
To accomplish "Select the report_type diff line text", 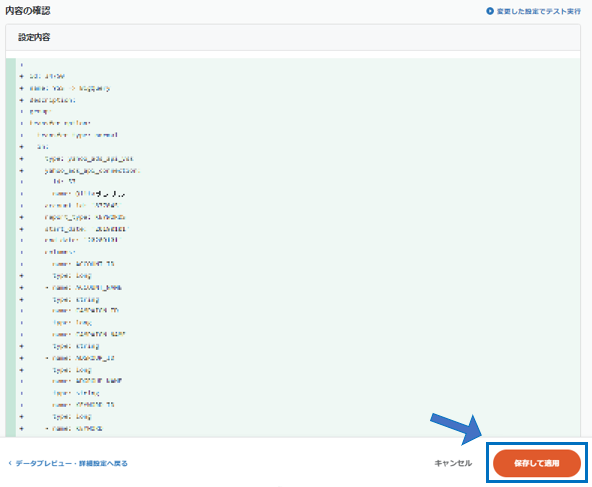I will [x=85, y=217].
